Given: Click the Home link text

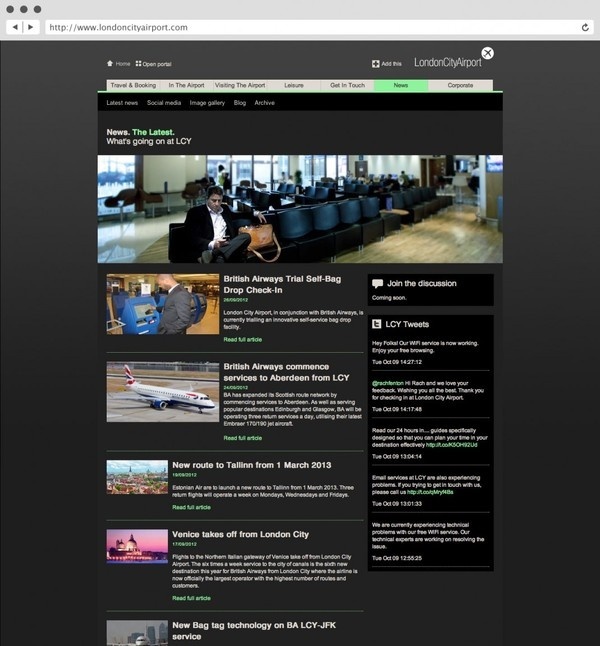Looking at the screenshot, I should click(x=123, y=64).
